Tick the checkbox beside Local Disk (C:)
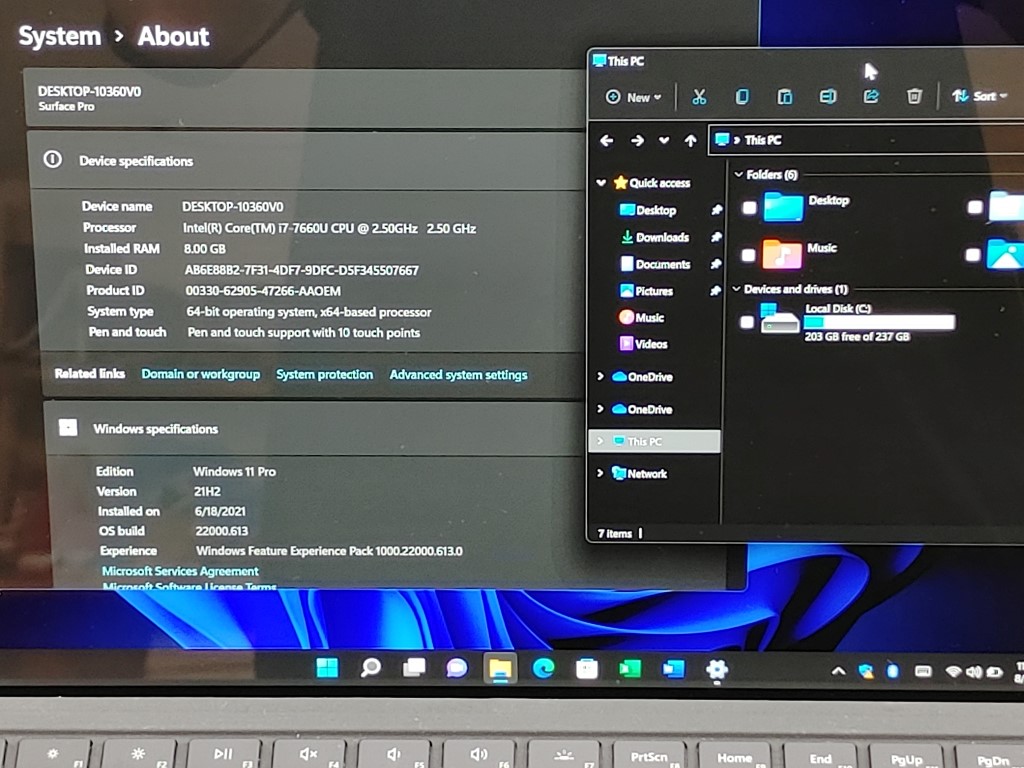This screenshot has height=768, width=1024. [x=747, y=321]
